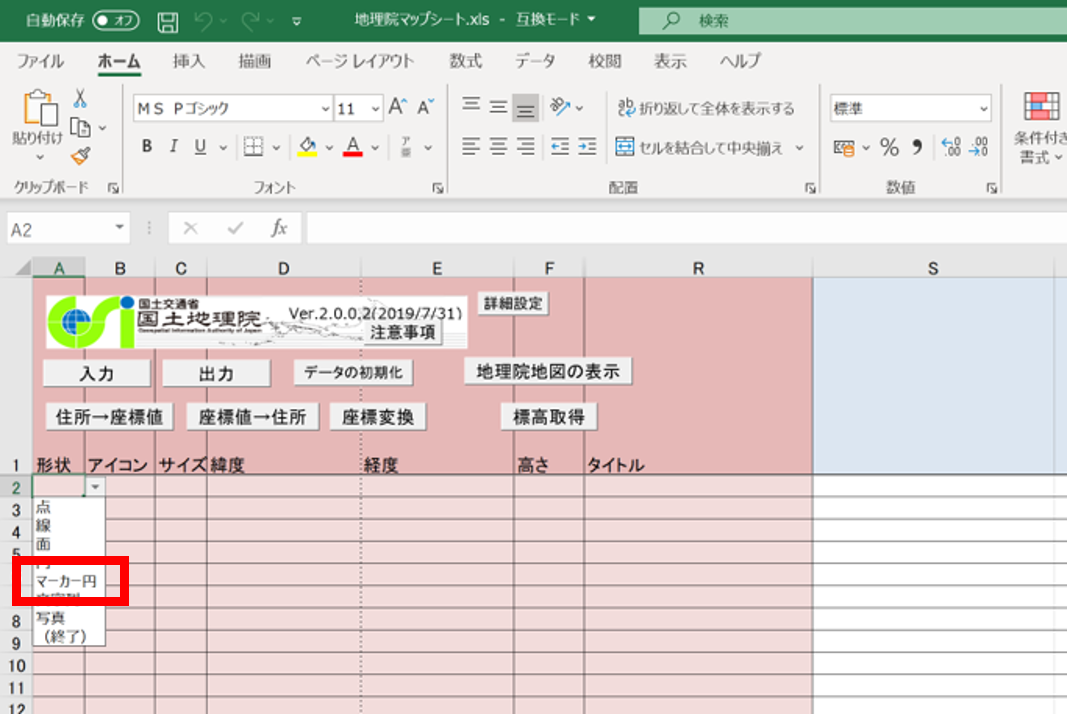Click the 出力 button

pos(216,373)
